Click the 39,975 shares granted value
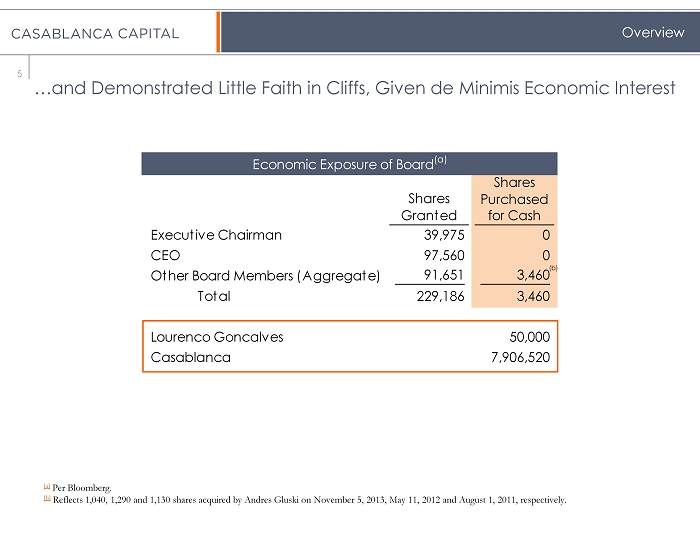Image resolution: width=700 pixels, height=538 pixels. pos(442,235)
